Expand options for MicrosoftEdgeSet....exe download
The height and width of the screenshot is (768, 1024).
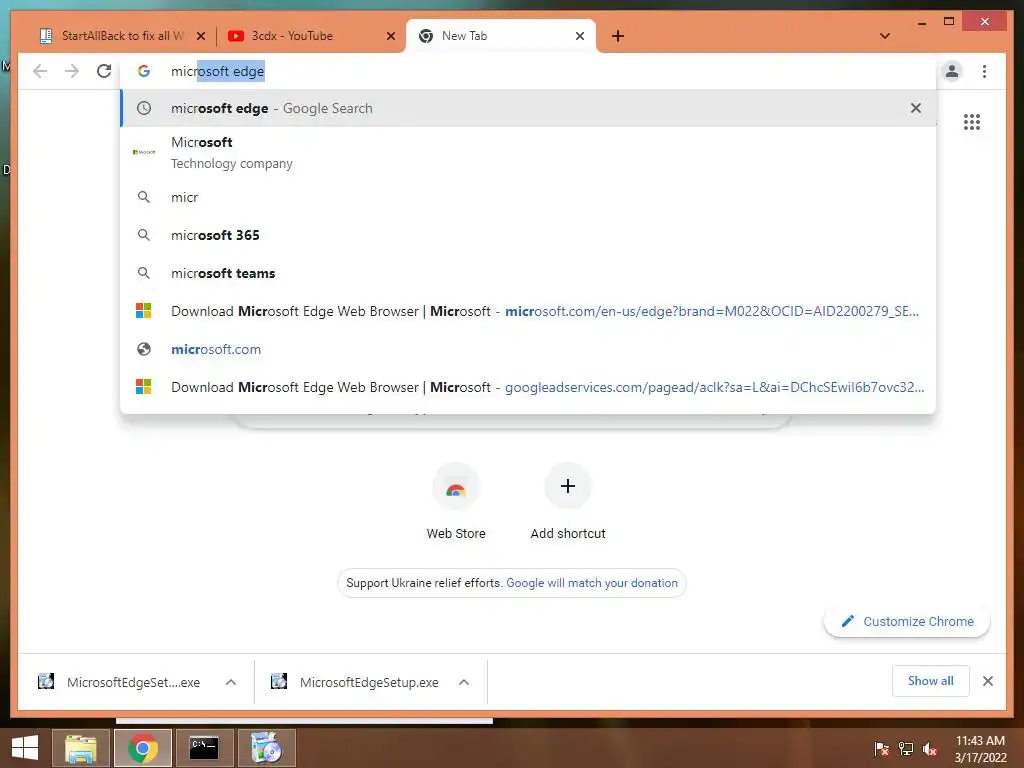[x=231, y=682]
